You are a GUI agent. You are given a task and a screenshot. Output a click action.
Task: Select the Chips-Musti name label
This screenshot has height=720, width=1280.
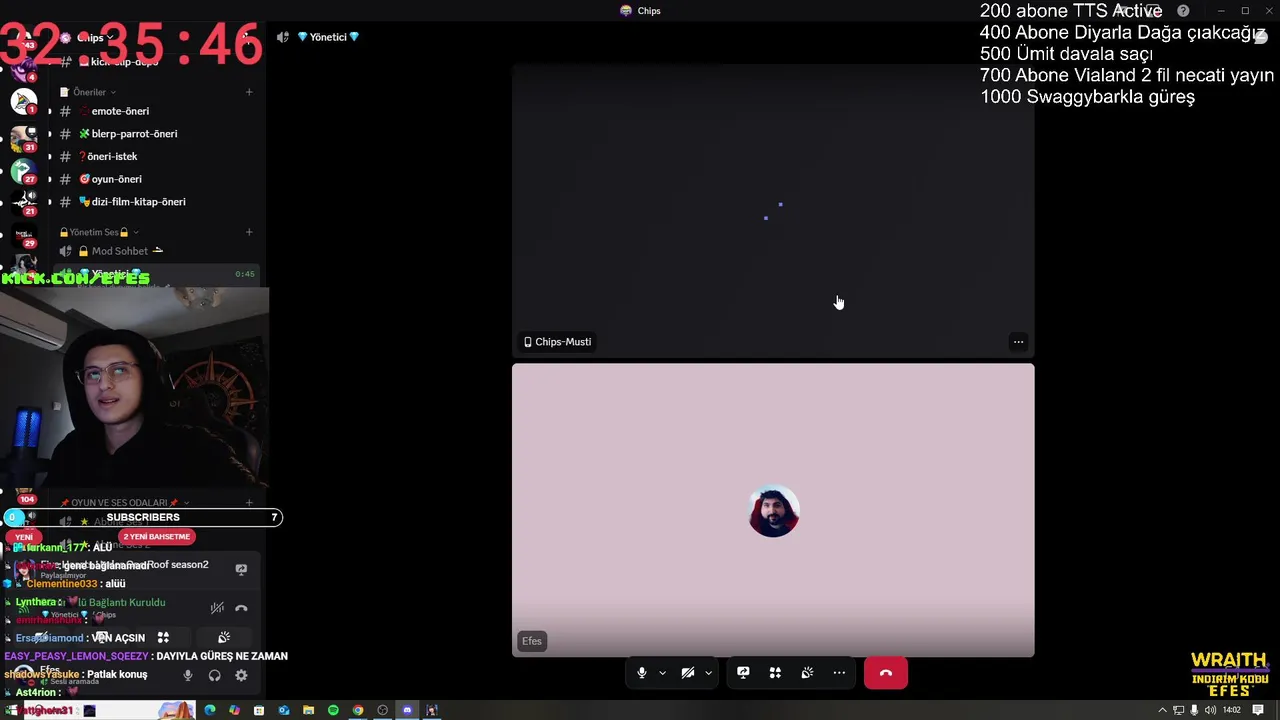(558, 342)
